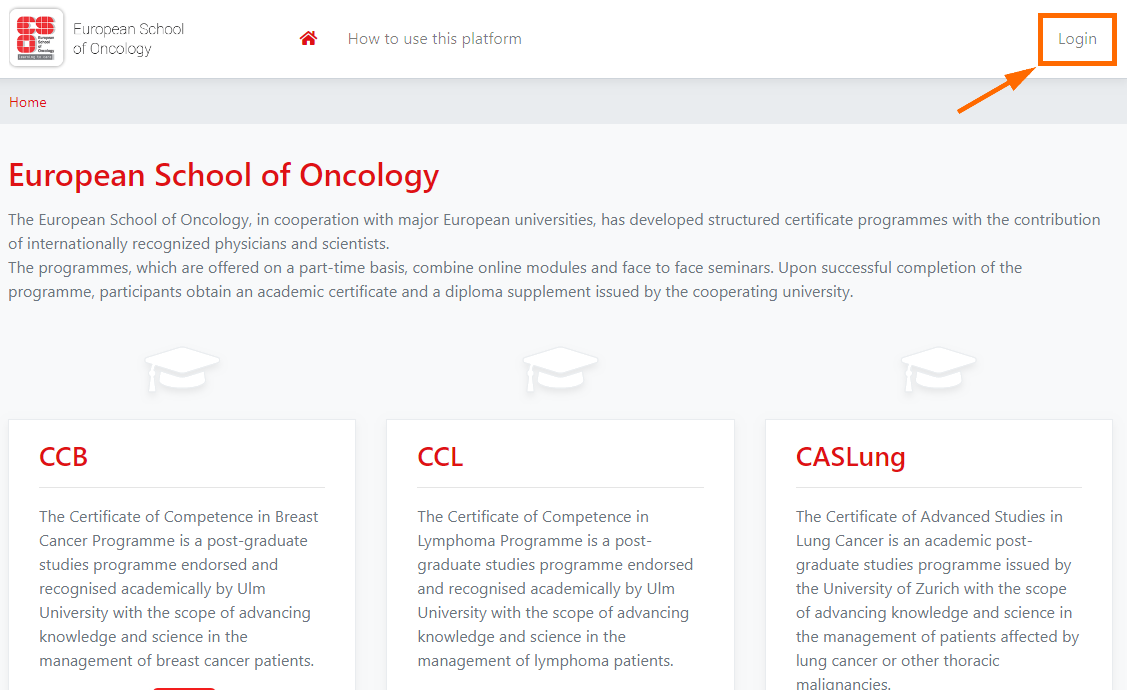Click the European School of Oncology site name

[x=129, y=39]
